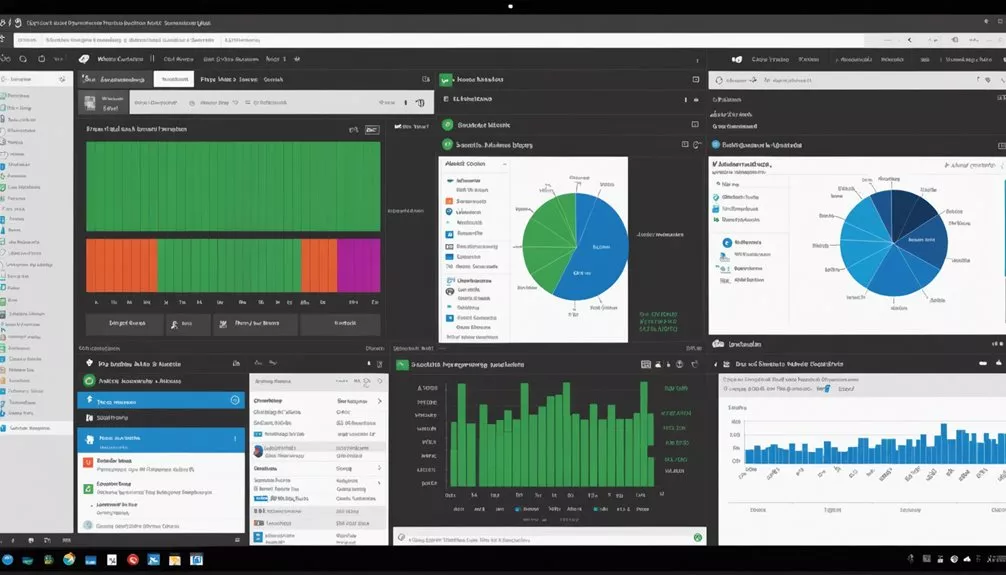Expand the first row chevron in the white list panel
The height and width of the screenshot is (575, 1006).
pyautogui.click(x=379, y=401)
